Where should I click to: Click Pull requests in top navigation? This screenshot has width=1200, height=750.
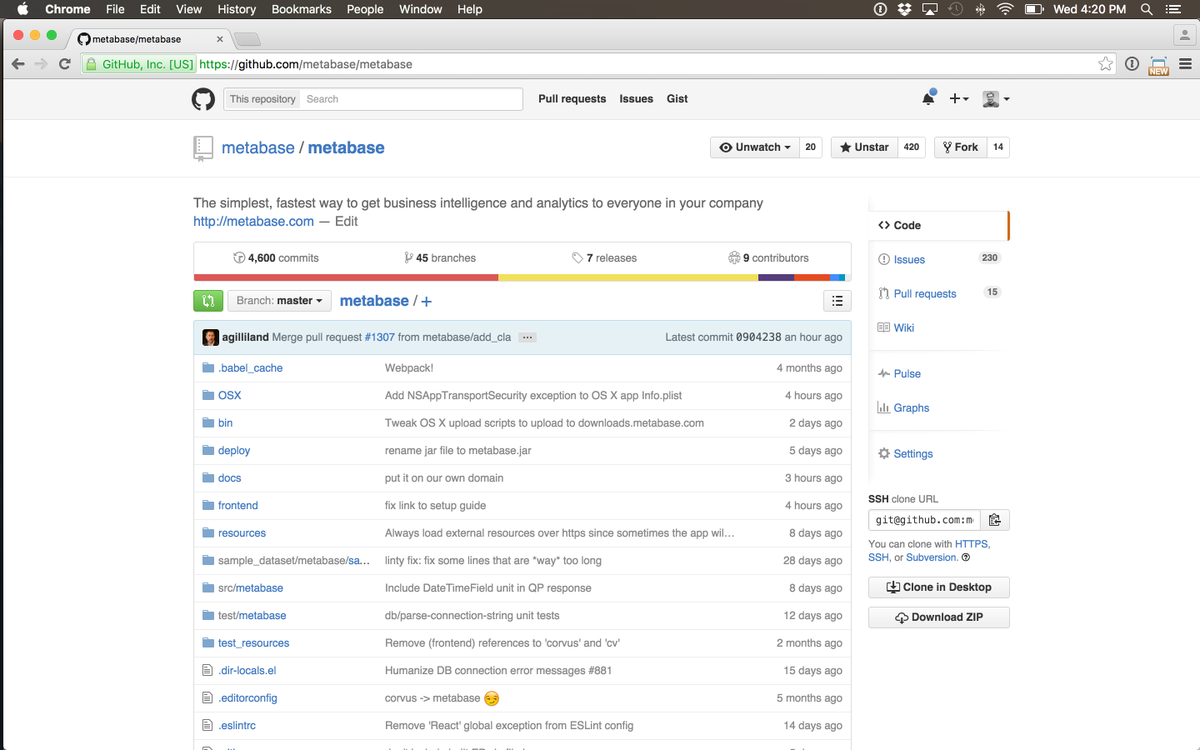(572, 99)
